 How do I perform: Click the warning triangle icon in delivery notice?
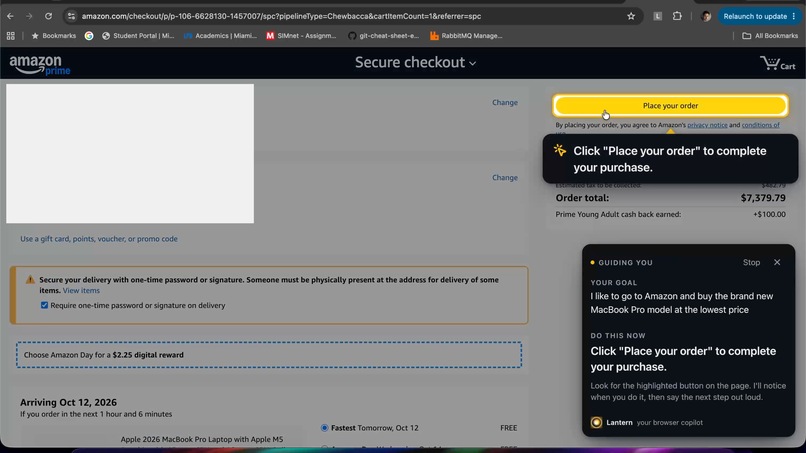click(x=30, y=280)
